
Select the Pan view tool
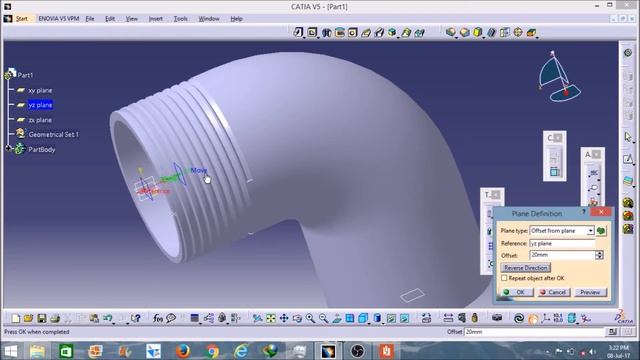pos(284,318)
